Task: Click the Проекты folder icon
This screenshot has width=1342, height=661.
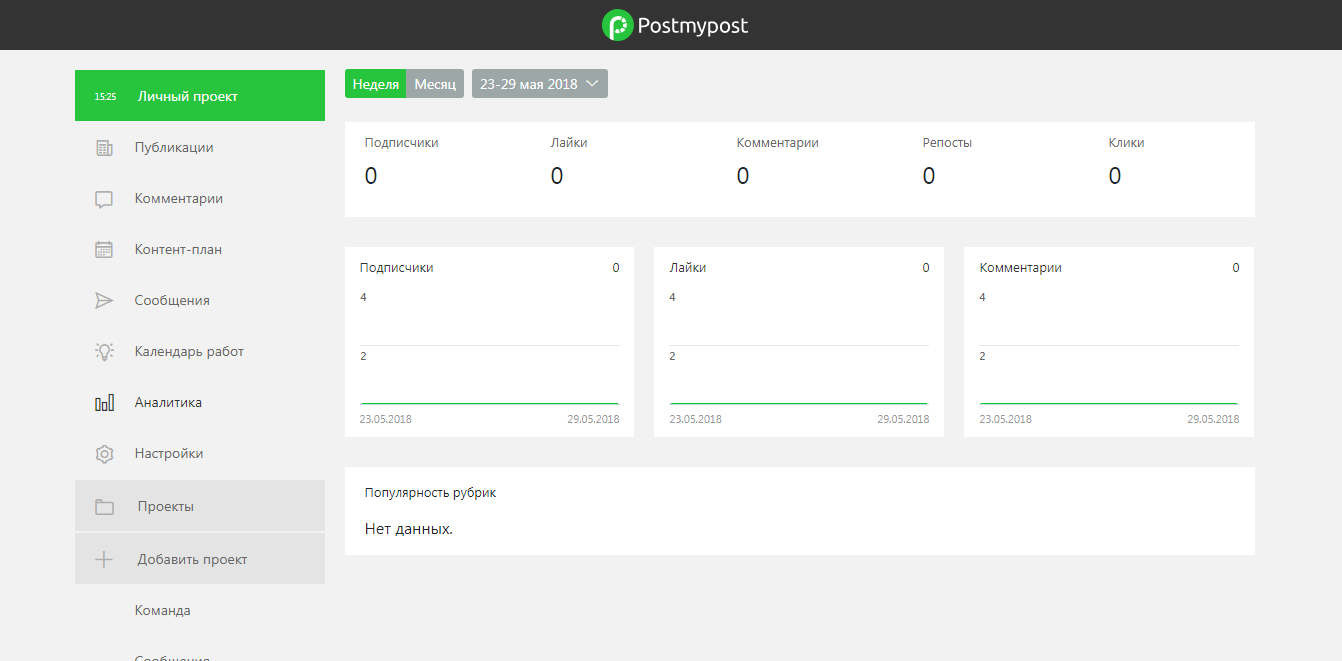Action: (104, 507)
